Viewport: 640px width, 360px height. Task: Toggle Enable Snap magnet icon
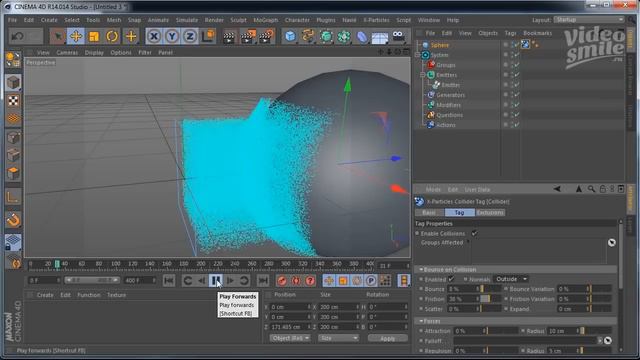pos(13,220)
